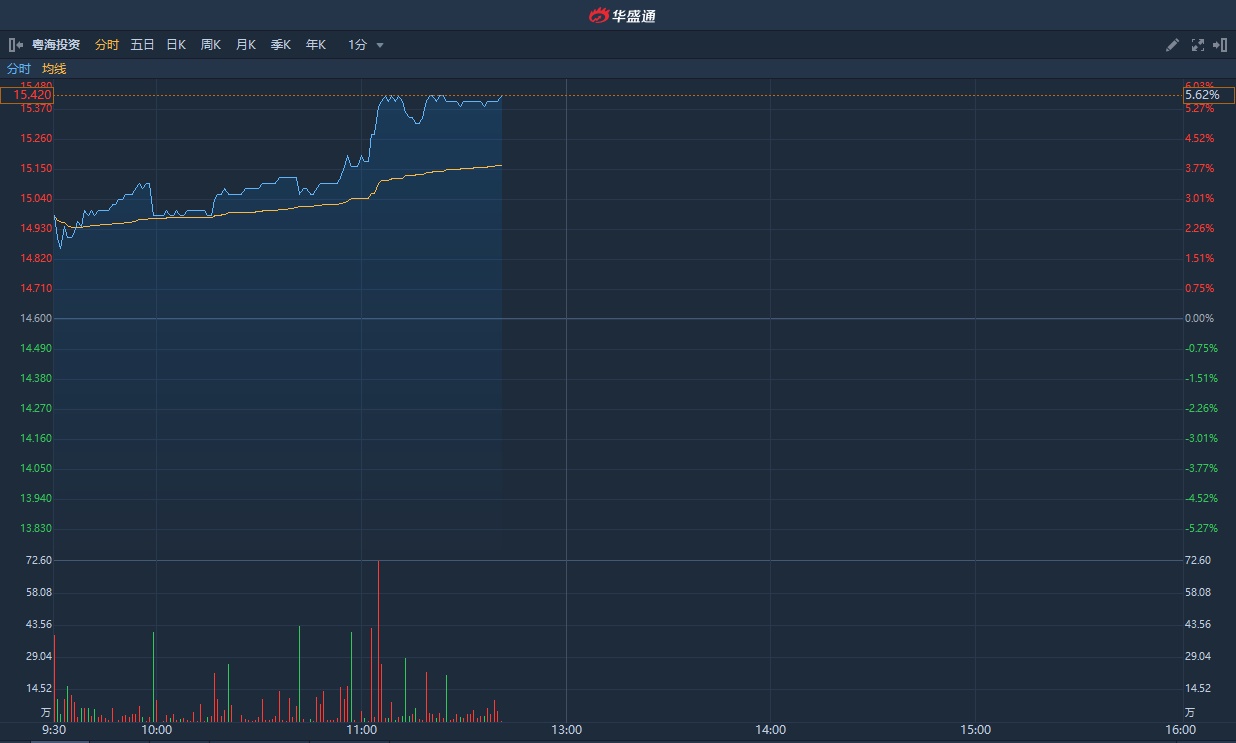Switch to the 年K yearly candlestick chart
Screen dimensions: 1236x743
pyautogui.click(x=315, y=45)
